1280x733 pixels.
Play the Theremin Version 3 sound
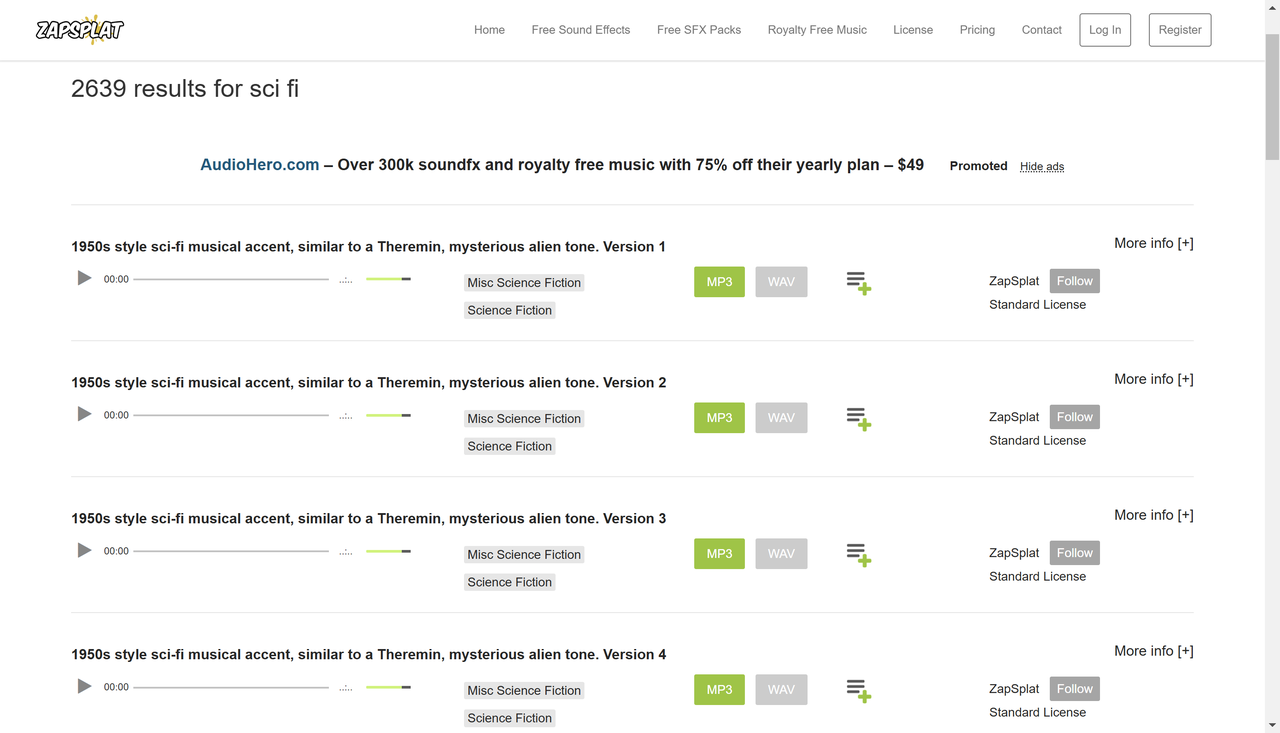(x=84, y=550)
